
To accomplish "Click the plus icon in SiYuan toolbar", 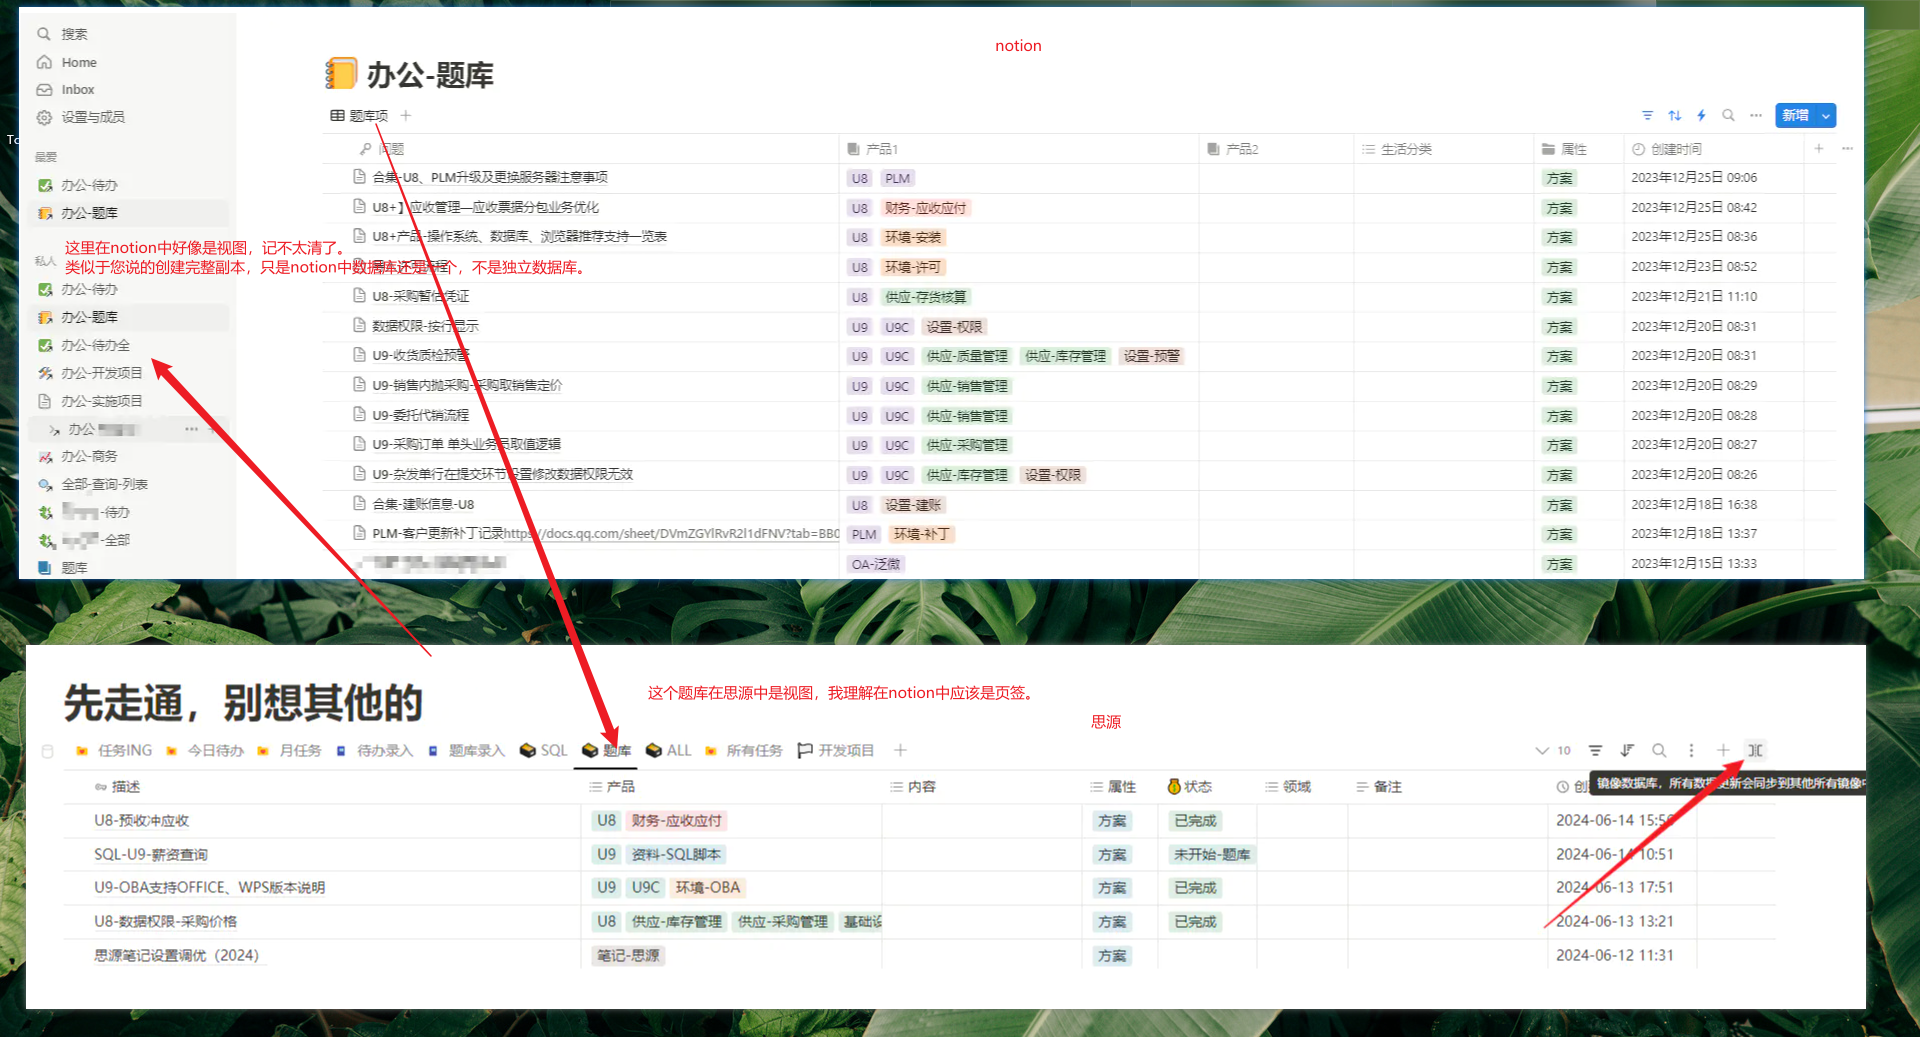I will 1723,750.
